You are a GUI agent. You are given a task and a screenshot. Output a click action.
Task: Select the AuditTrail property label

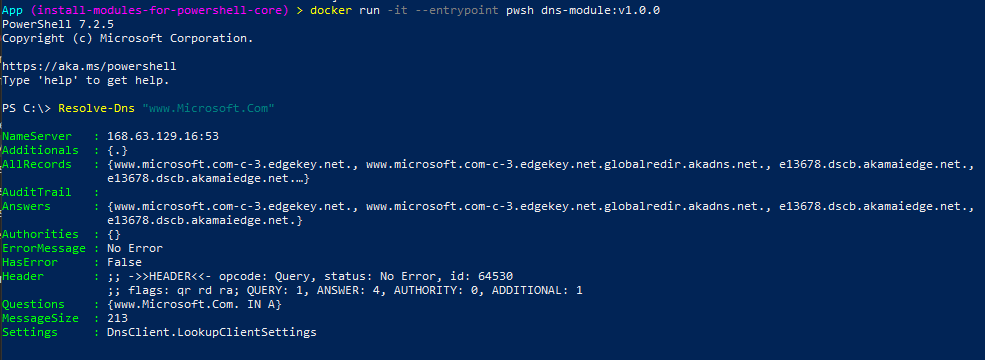pos(36,192)
